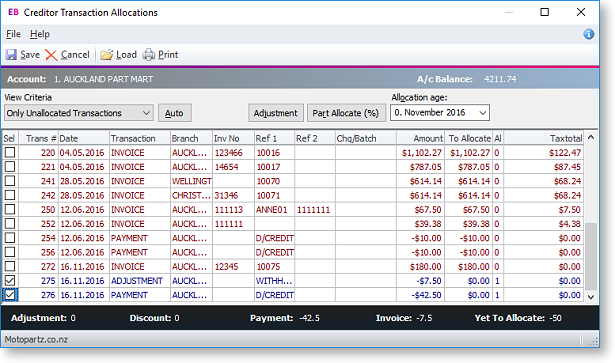Click the To Allocate column header

468,138
